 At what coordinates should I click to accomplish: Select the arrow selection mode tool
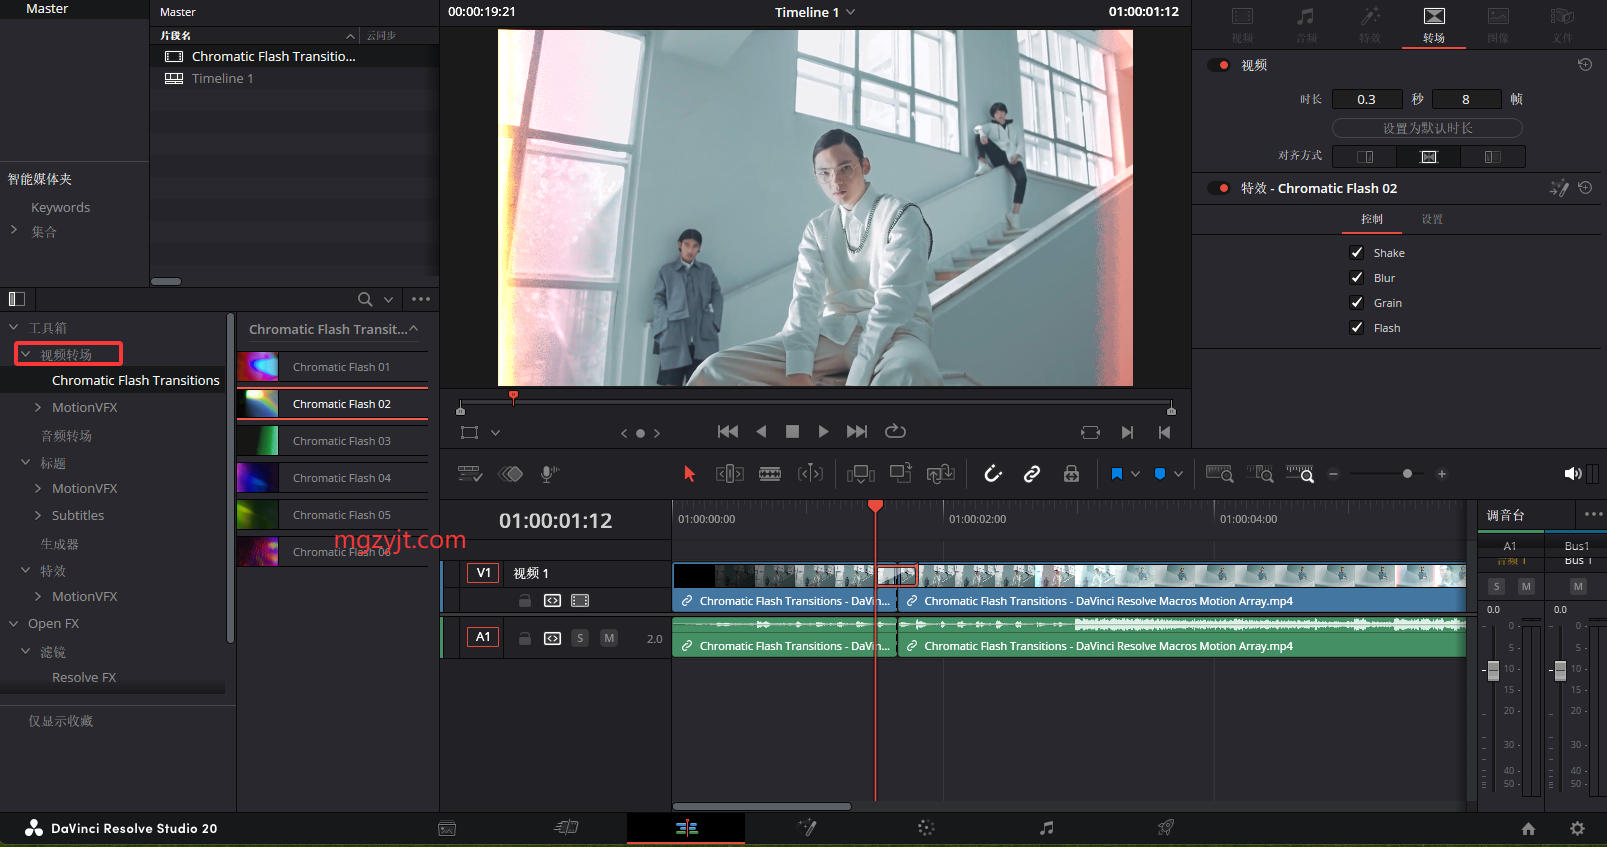click(x=689, y=474)
